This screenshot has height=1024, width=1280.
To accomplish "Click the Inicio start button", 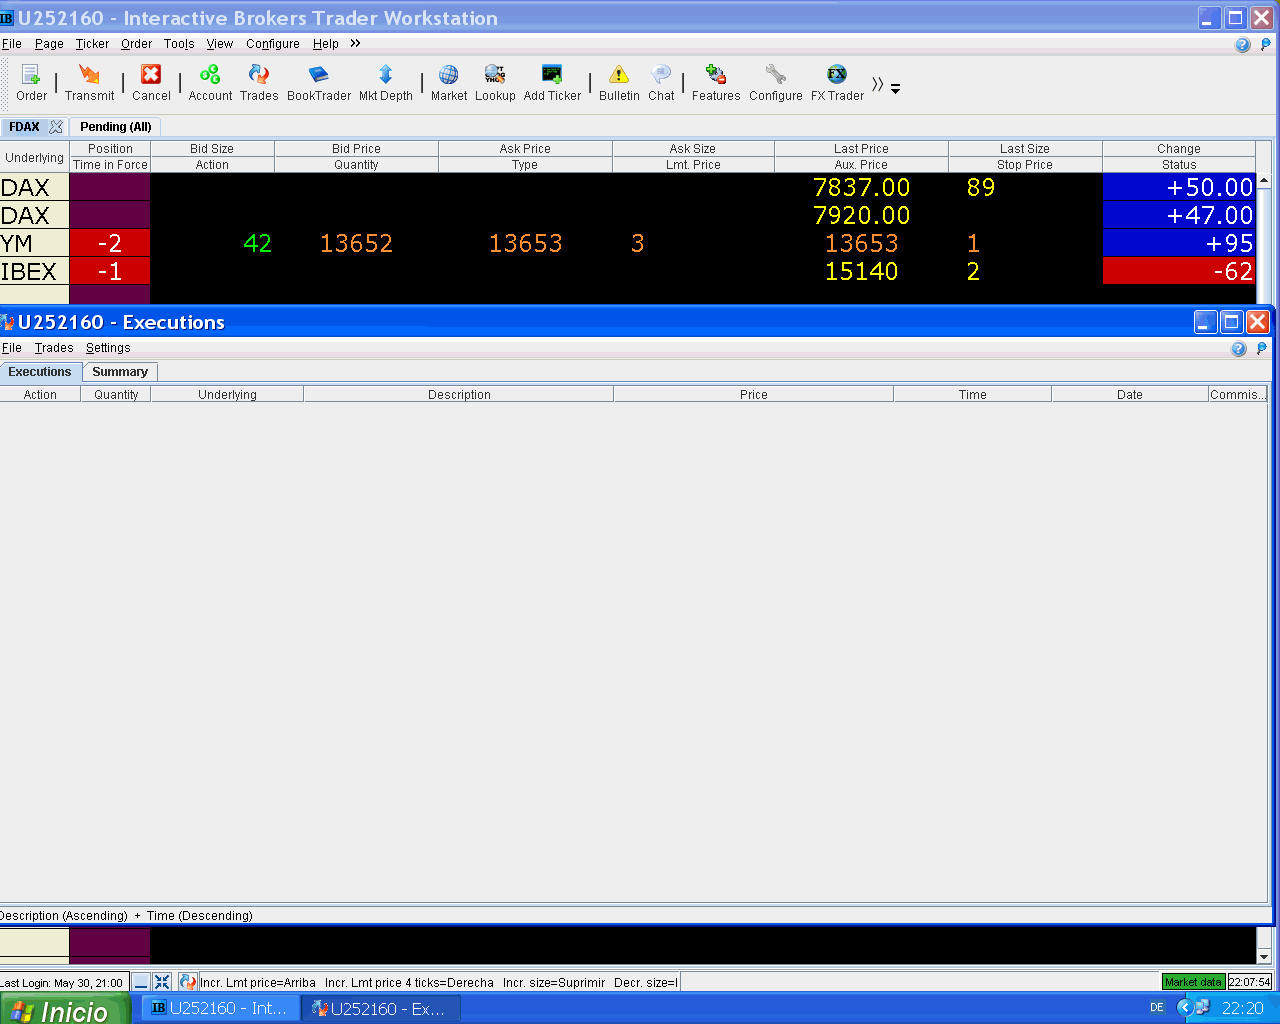I will [x=66, y=1009].
